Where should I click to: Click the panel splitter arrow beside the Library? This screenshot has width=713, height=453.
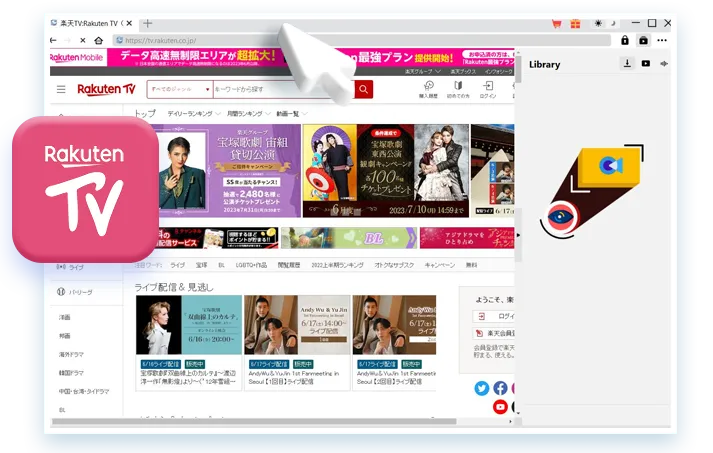[x=518, y=235]
